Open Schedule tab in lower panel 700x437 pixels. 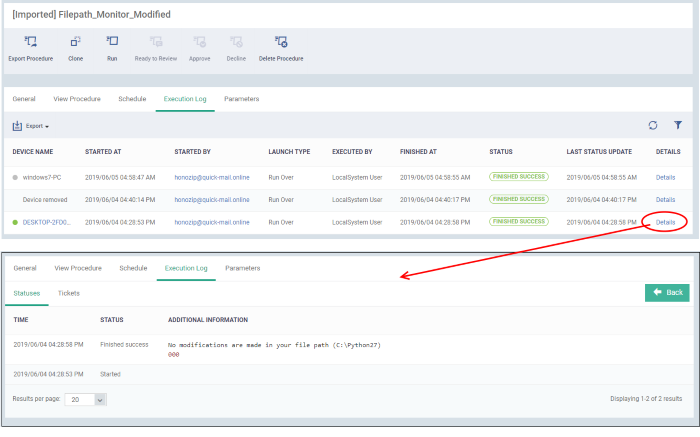[x=133, y=268]
